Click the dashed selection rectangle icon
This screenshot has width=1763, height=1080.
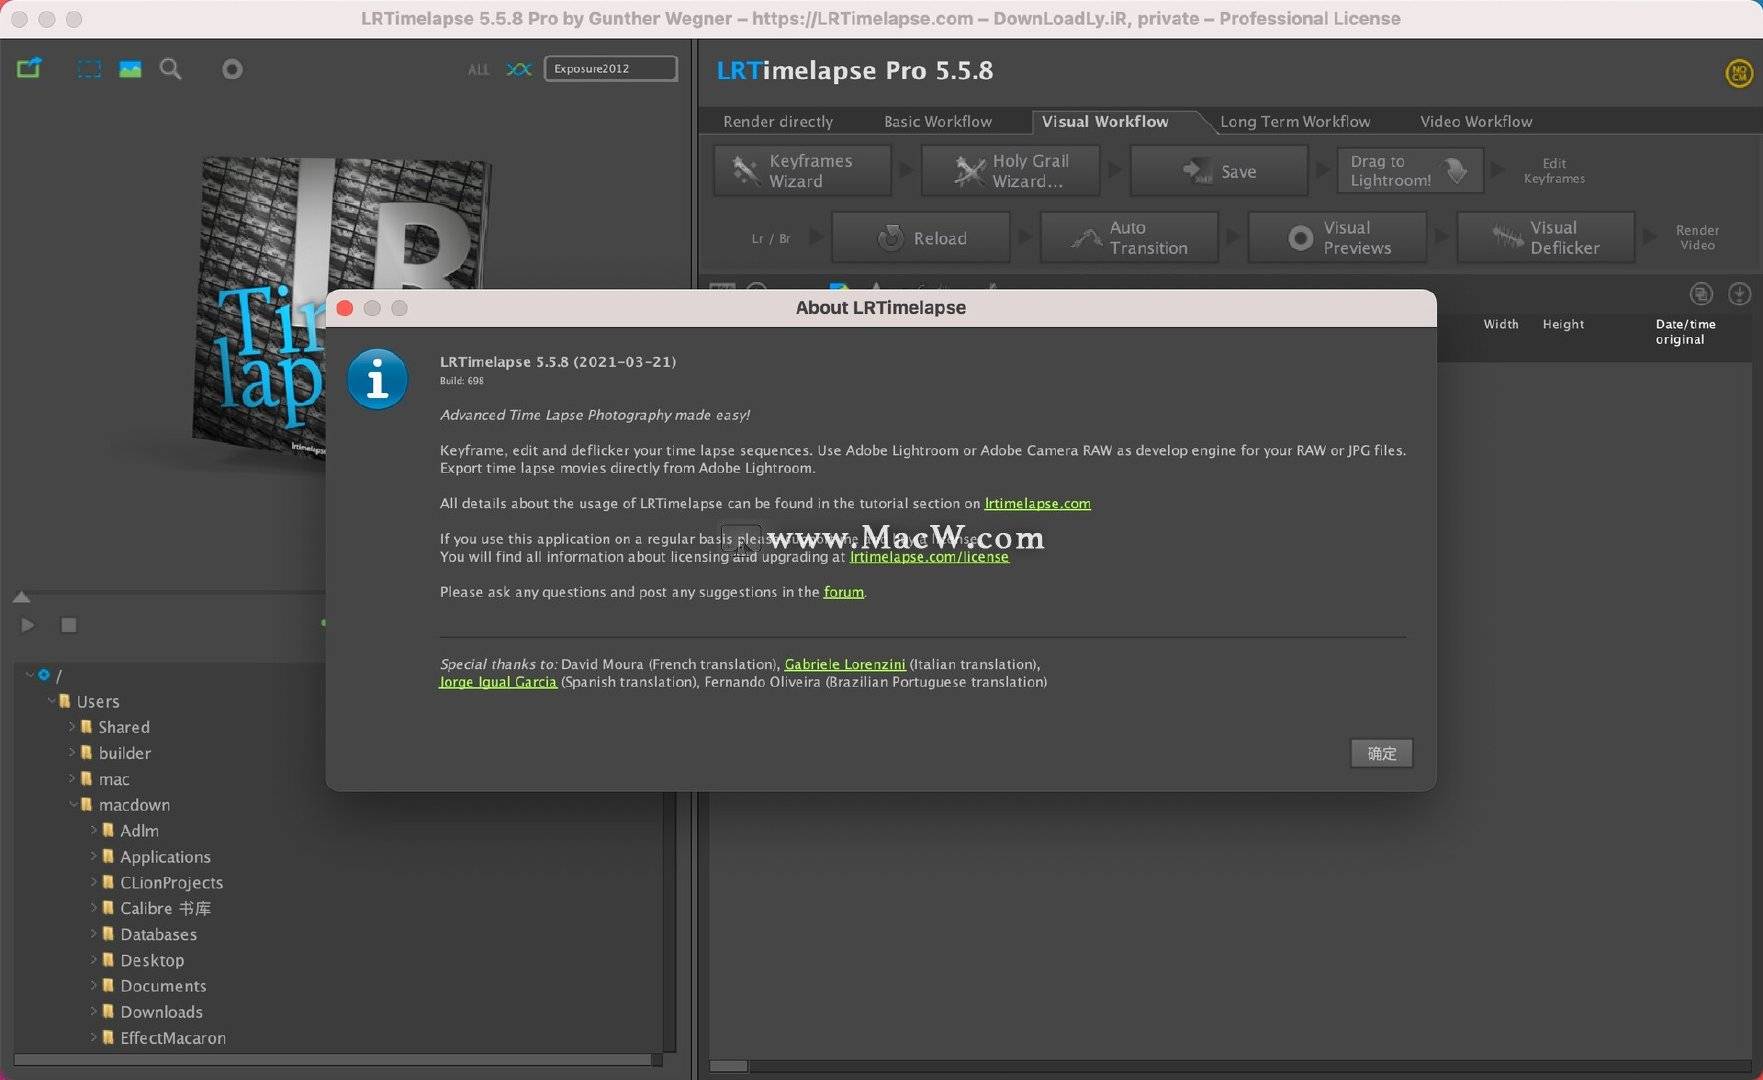coord(89,69)
